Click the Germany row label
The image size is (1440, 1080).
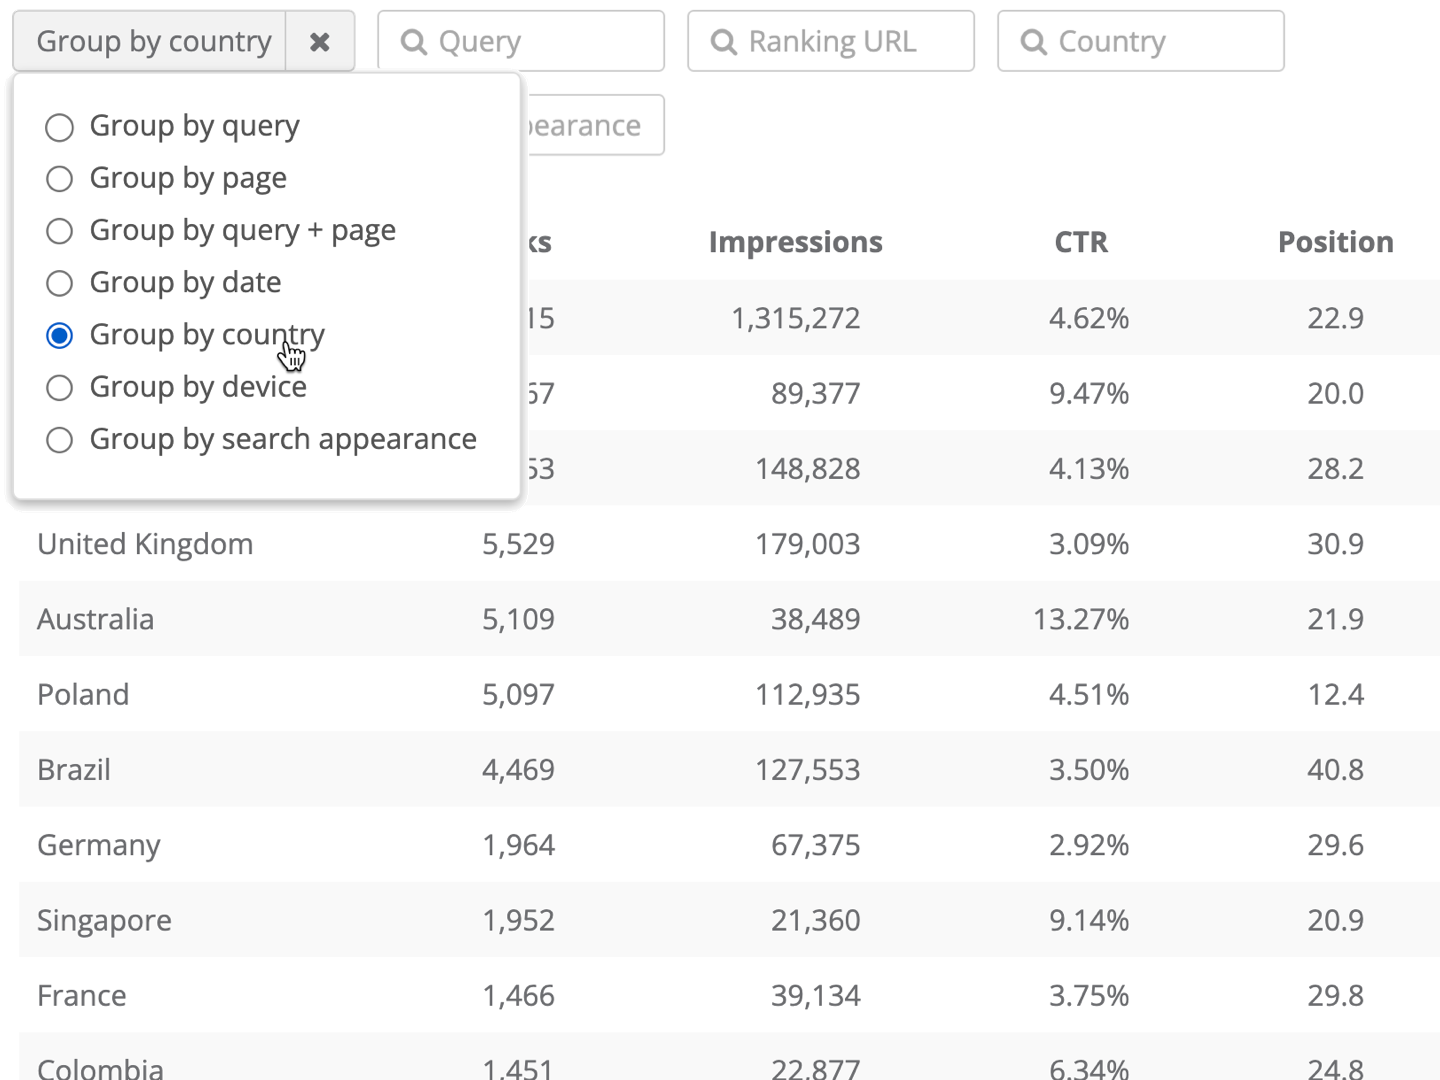point(99,846)
